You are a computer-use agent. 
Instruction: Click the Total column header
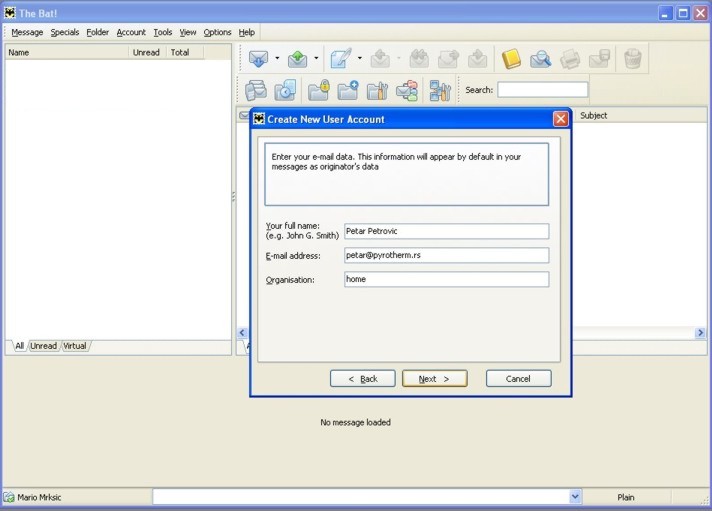coord(185,52)
